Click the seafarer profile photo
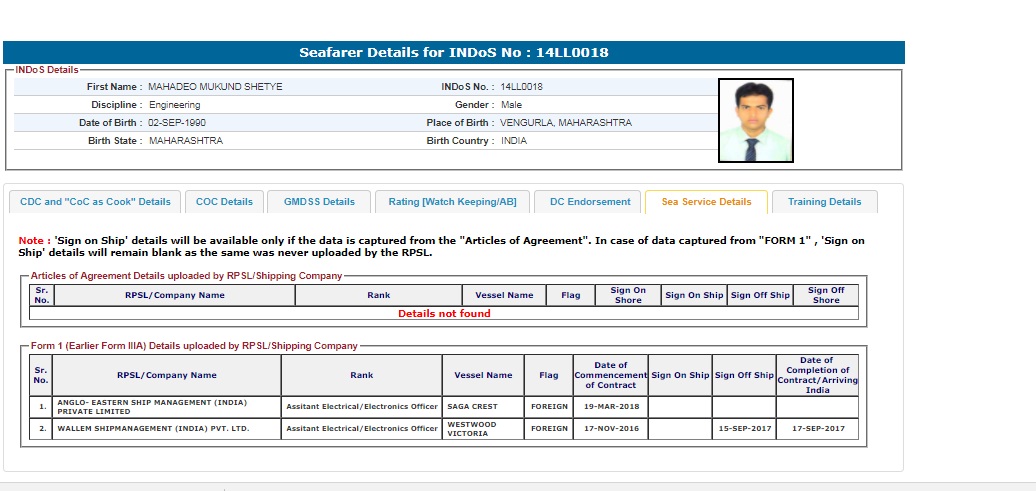This screenshot has width=1036, height=491. pyautogui.click(x=756, y=120)
